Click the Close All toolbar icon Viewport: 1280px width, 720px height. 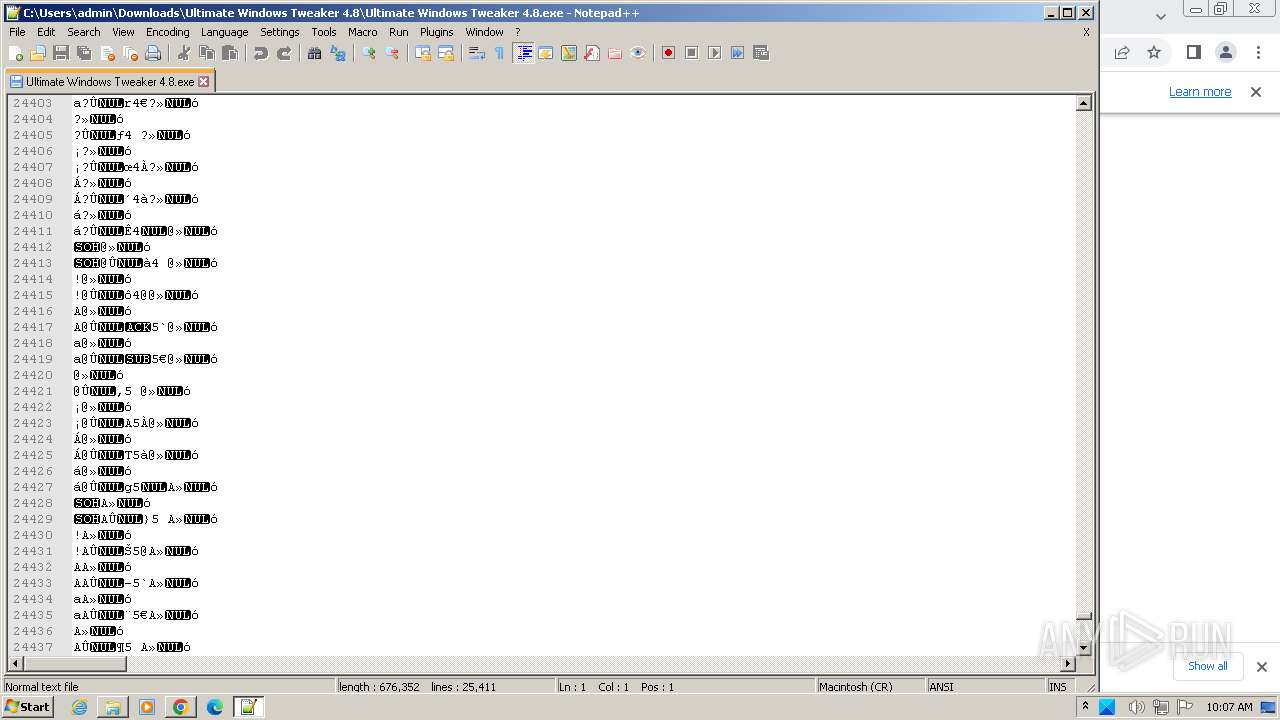pyautogui.click(x=130, y=53)
